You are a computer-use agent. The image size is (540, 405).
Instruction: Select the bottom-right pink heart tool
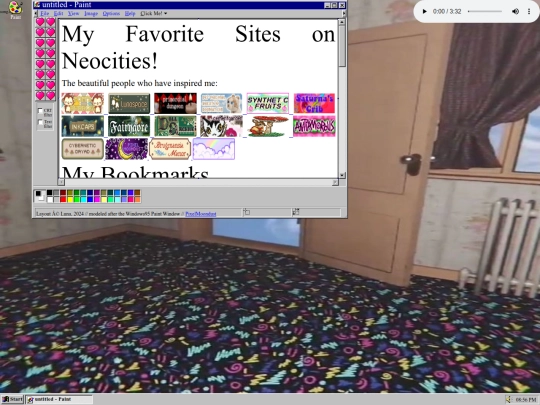(x=51, y=95)
